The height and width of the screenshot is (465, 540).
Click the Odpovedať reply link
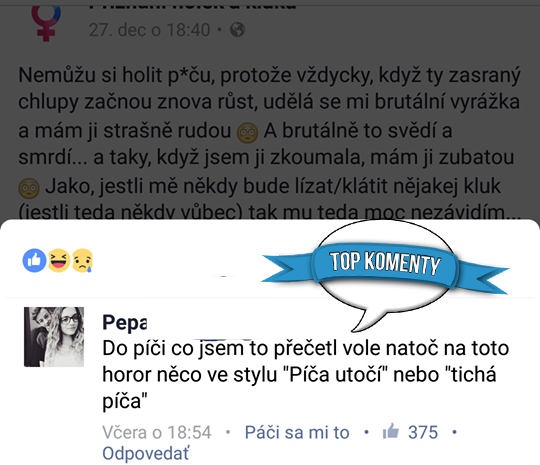[146, 453]
